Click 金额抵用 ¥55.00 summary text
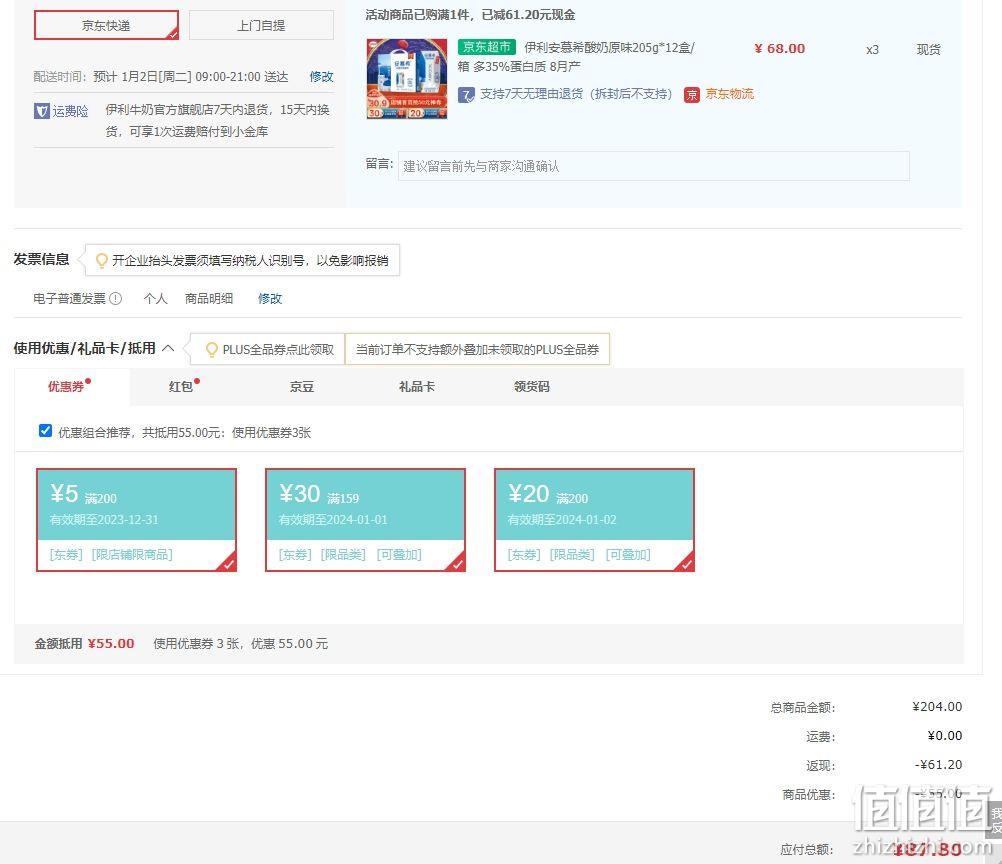This screenshot has width=1002, height=864. tap(84, 644)
